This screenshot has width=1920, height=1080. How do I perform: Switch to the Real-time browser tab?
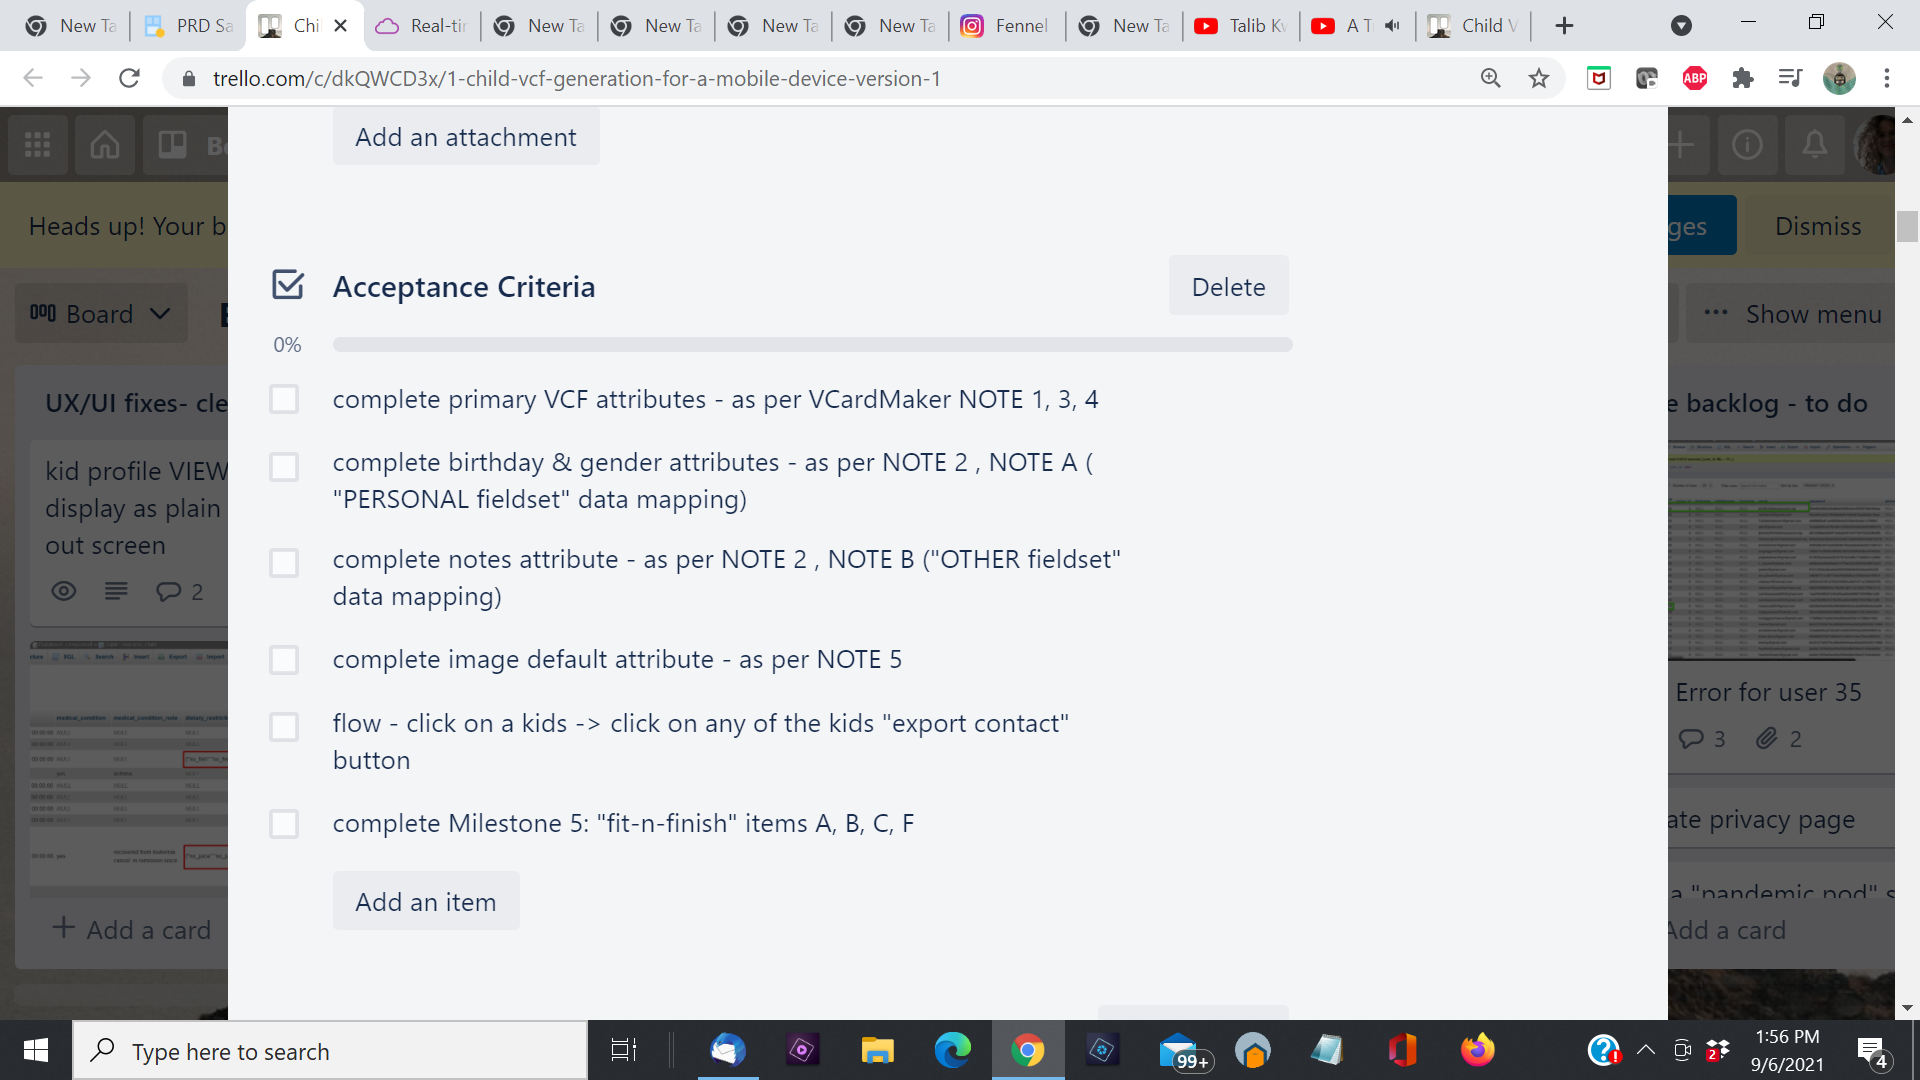coord(422,26)
